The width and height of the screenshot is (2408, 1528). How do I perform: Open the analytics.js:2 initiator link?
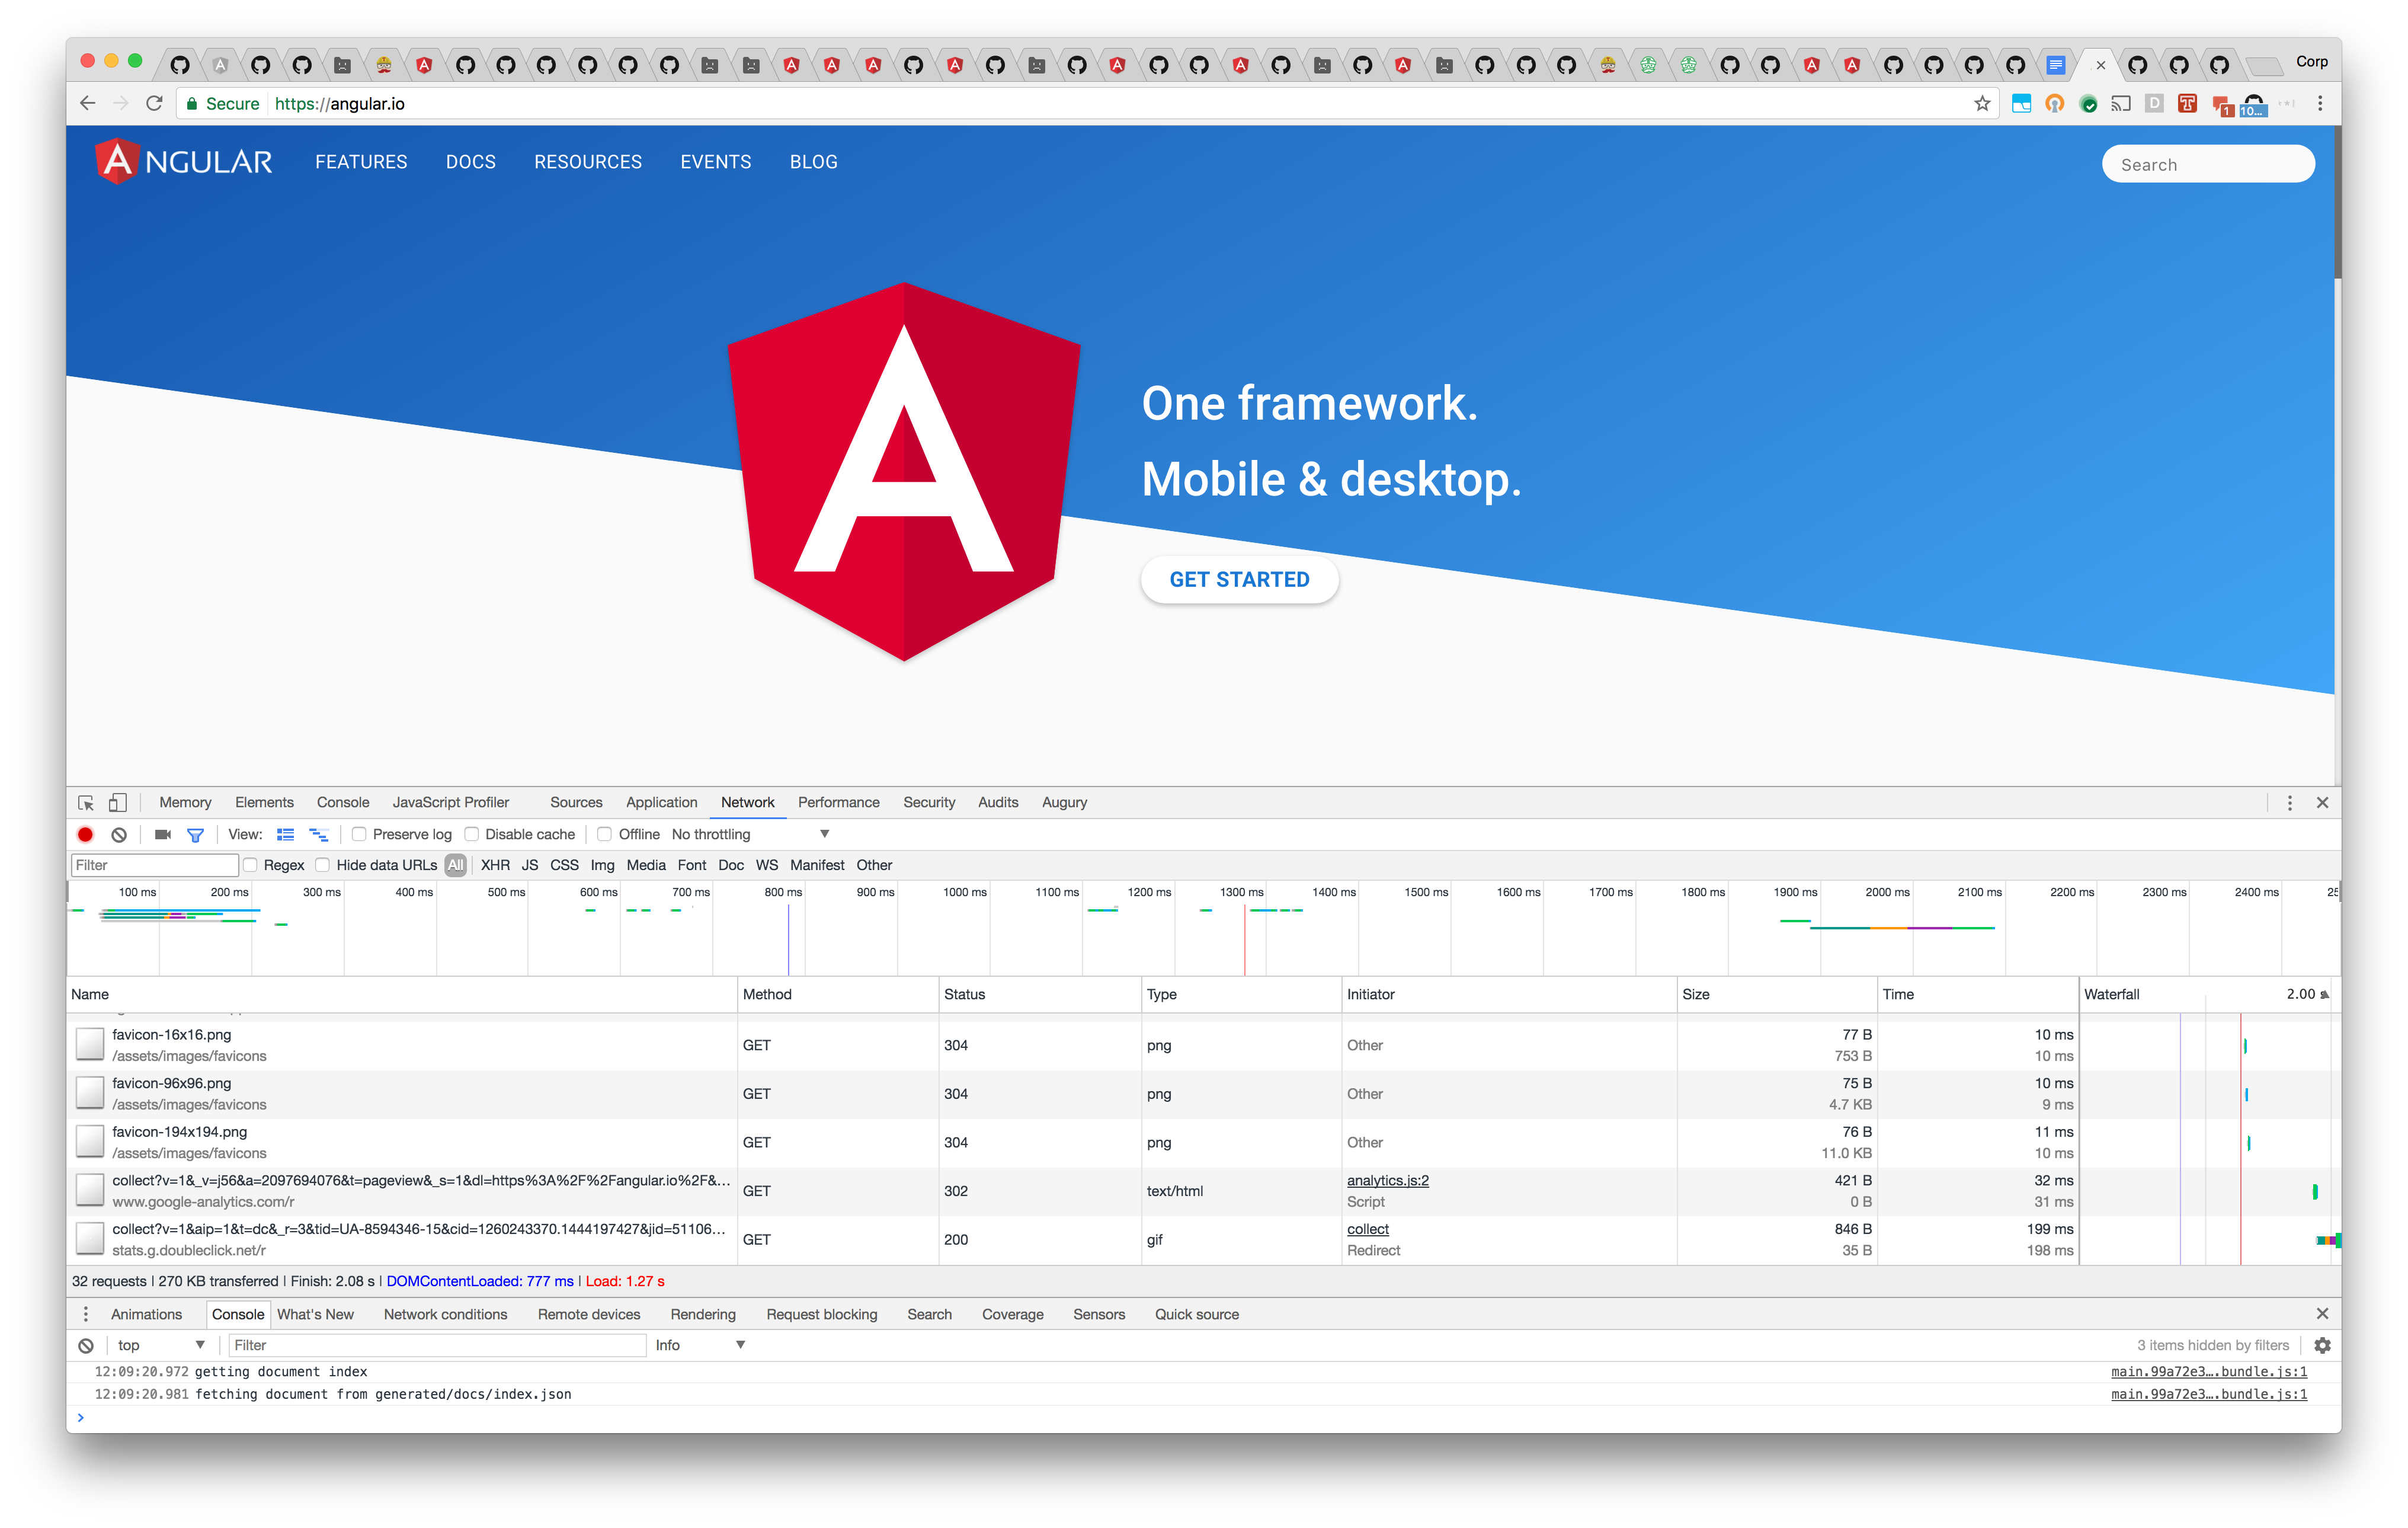coord(1388,1180)
